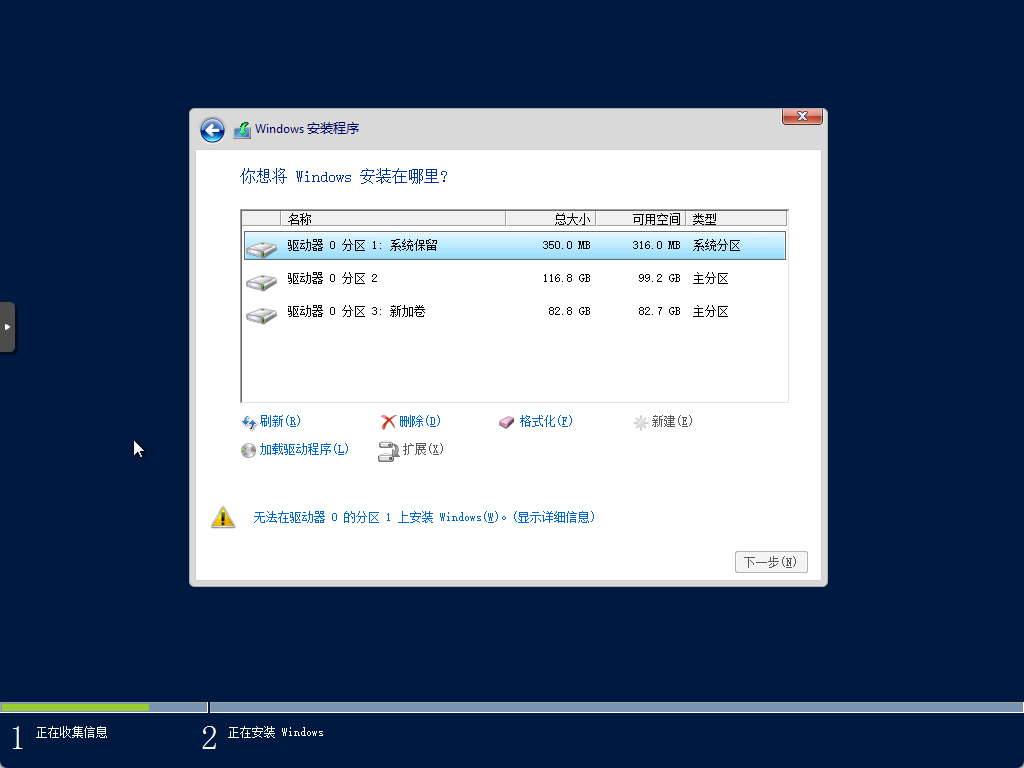Delete the partition via 删除(D)

(420, 421)
